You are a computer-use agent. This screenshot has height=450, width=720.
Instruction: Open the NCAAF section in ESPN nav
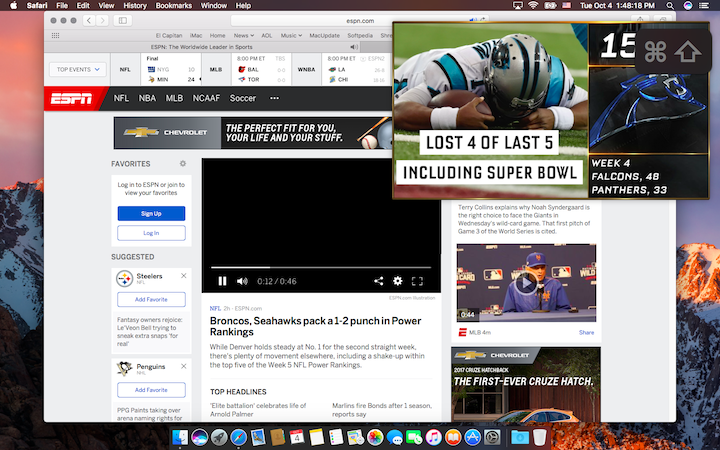click(x=206, y=98)
